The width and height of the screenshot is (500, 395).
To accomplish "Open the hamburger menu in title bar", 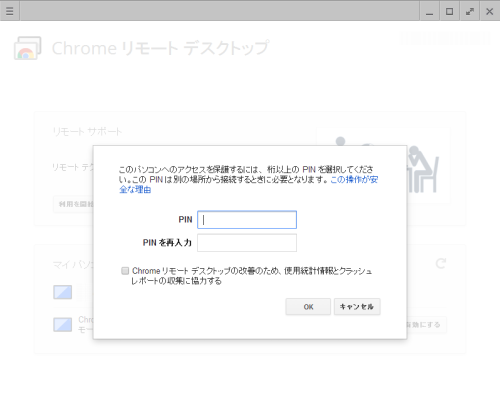I will coord(10,11).
